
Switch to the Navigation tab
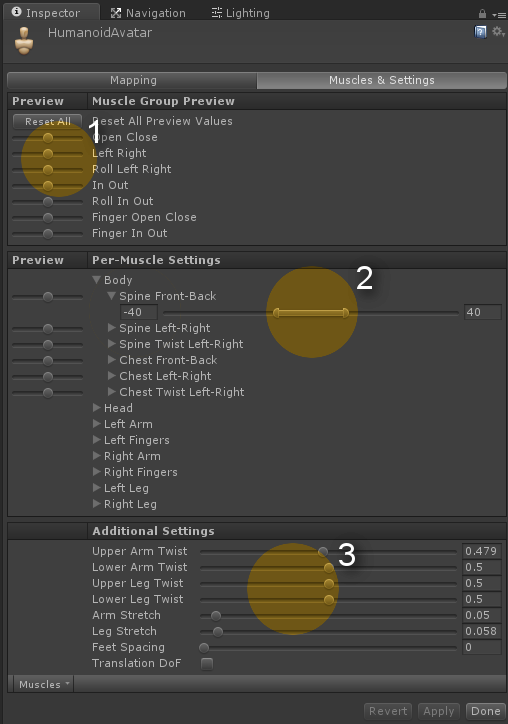(148, 13)
